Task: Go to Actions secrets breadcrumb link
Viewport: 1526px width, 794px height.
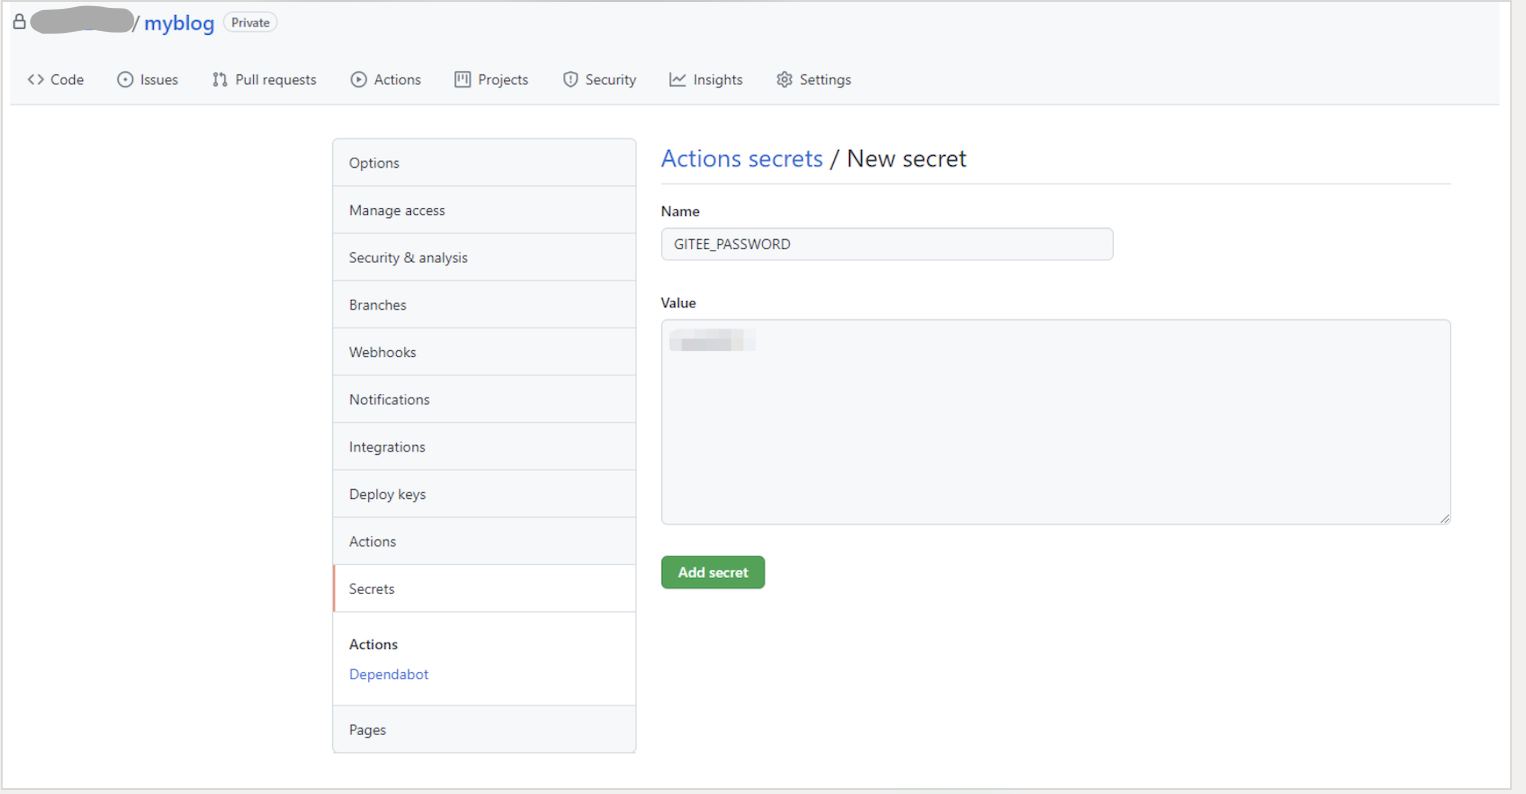Action: (x=741, y=159)
